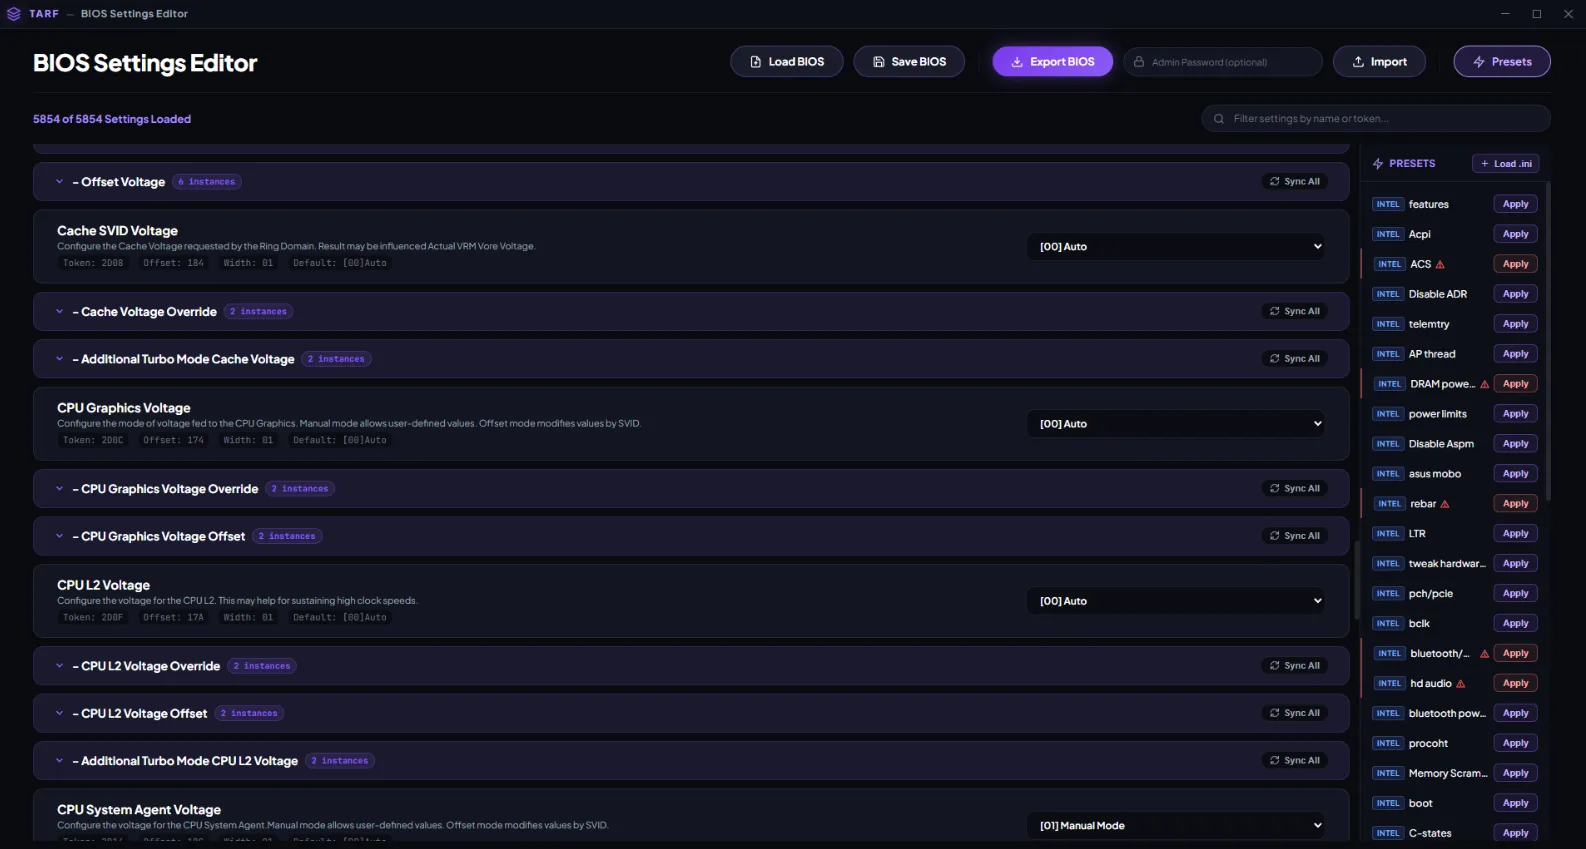This screenshot has width=1586, height=849.
Task: Click the warning icon beside the bluetooth preset
Action: point(1484,654)
